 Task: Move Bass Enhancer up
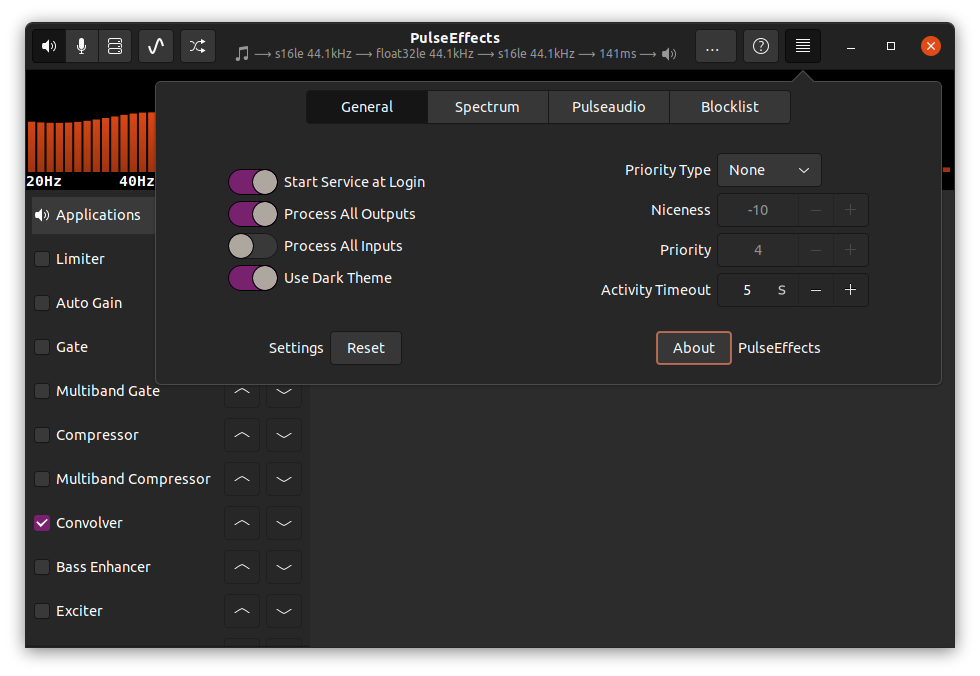click(242, 567)
